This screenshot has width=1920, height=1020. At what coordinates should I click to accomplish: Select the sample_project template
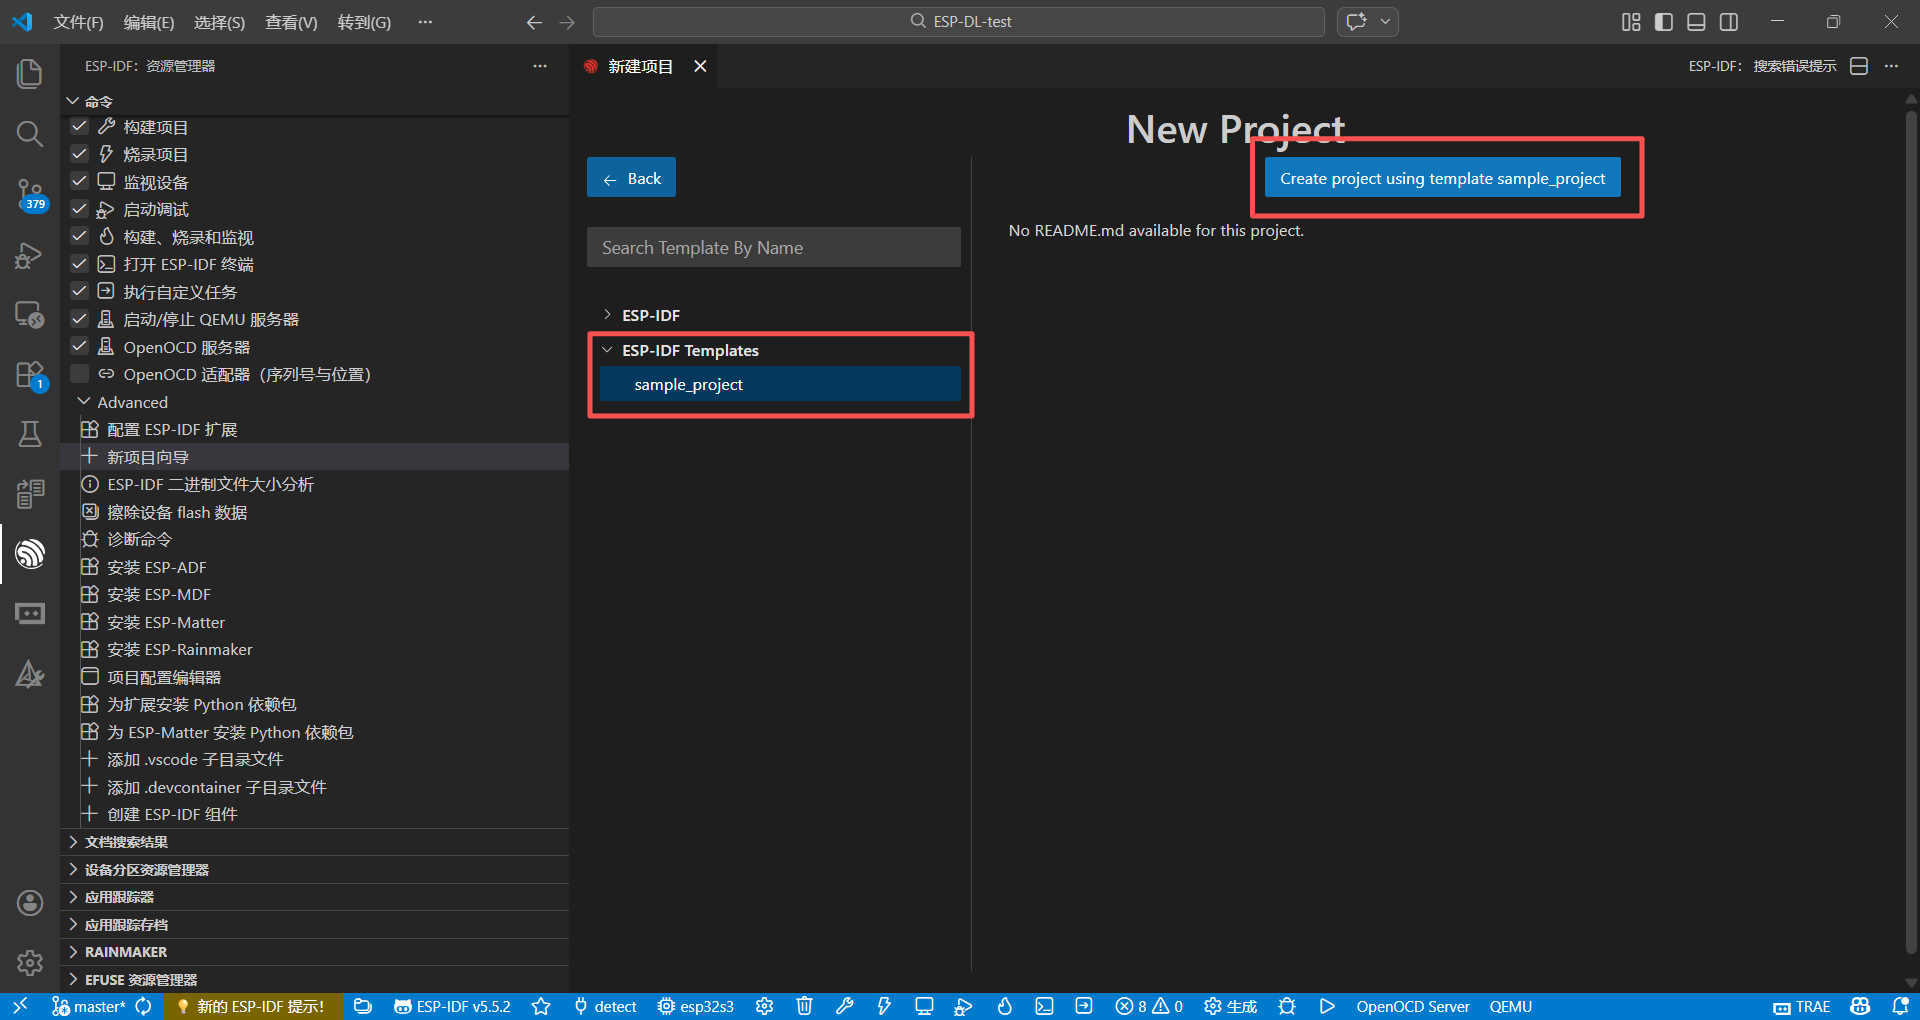pyautogui.click(x=780, y=384)
